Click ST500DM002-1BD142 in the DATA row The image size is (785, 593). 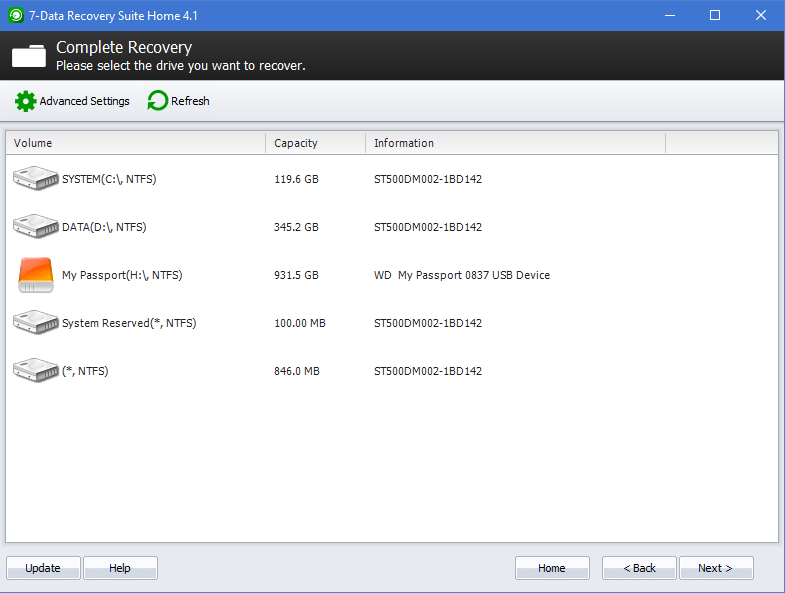(428, 227)
